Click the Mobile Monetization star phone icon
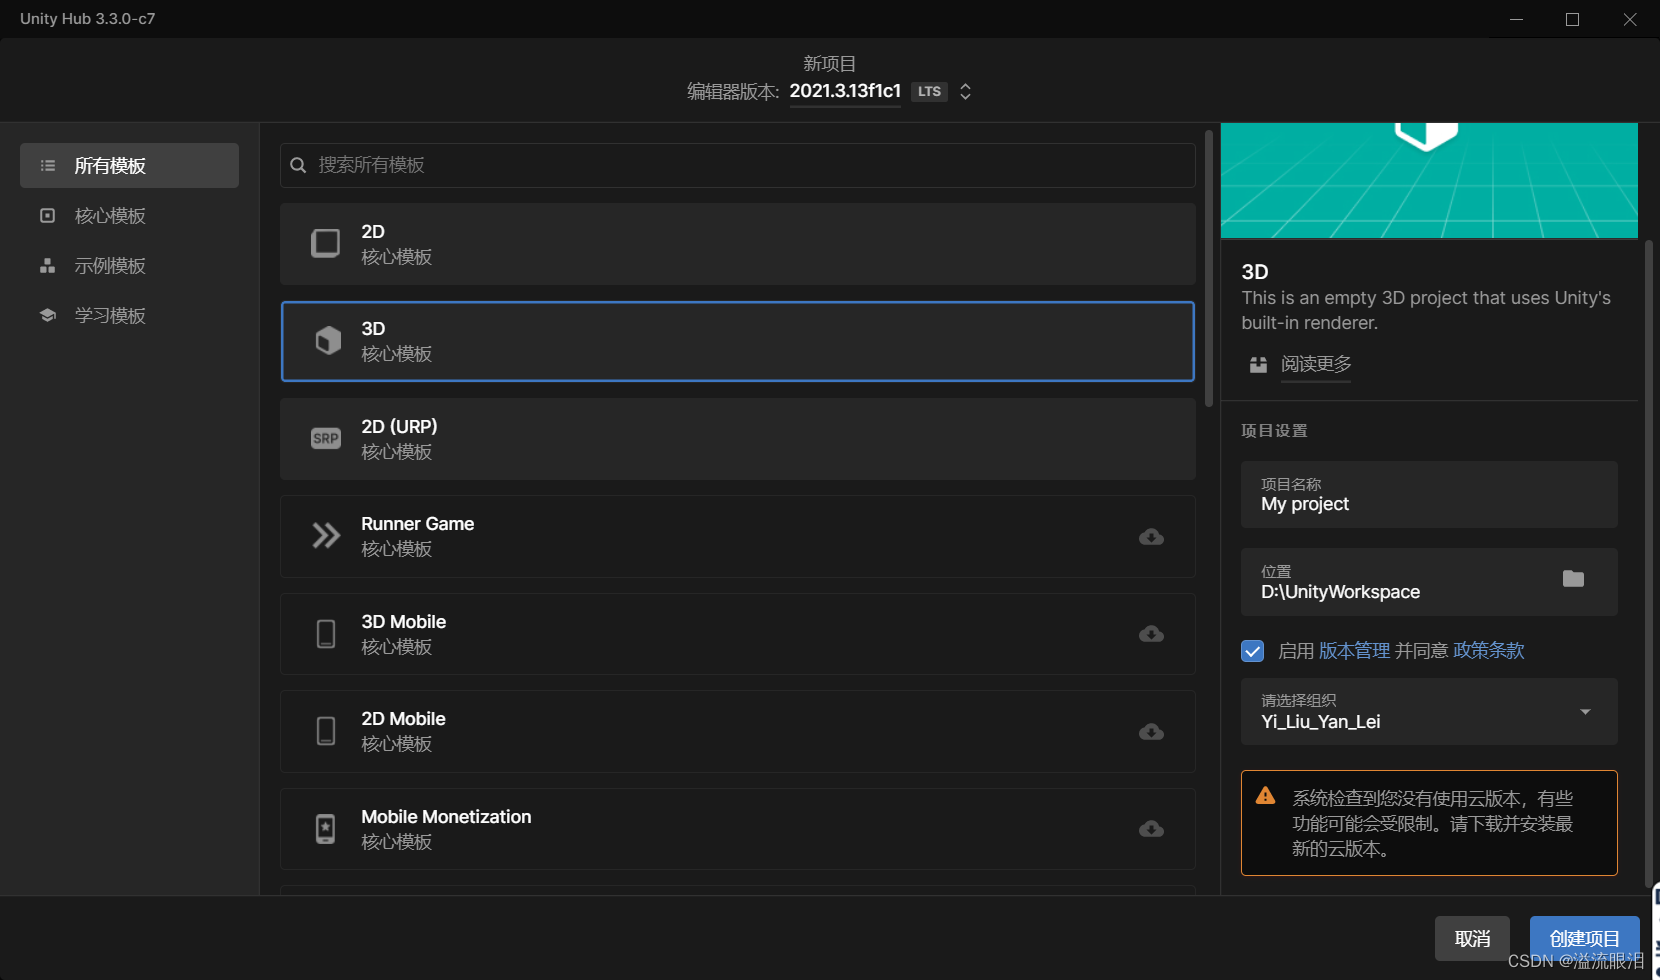1660x980 pixels. coord(326,829)
